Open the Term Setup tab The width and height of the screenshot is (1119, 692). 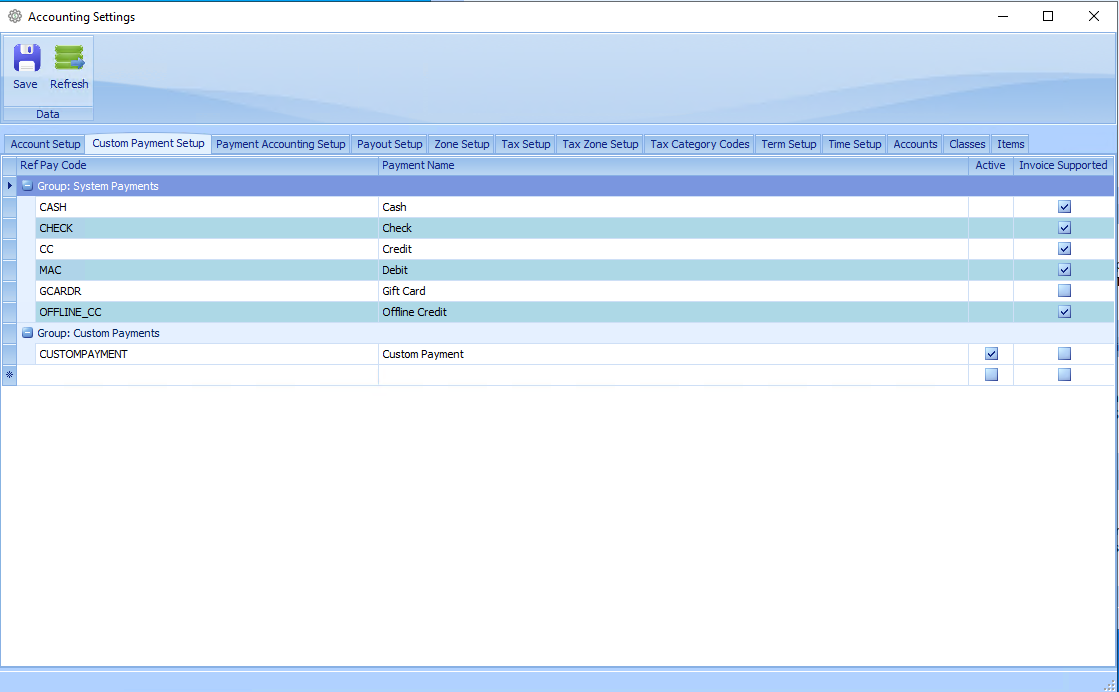click(x=789, y=144)
